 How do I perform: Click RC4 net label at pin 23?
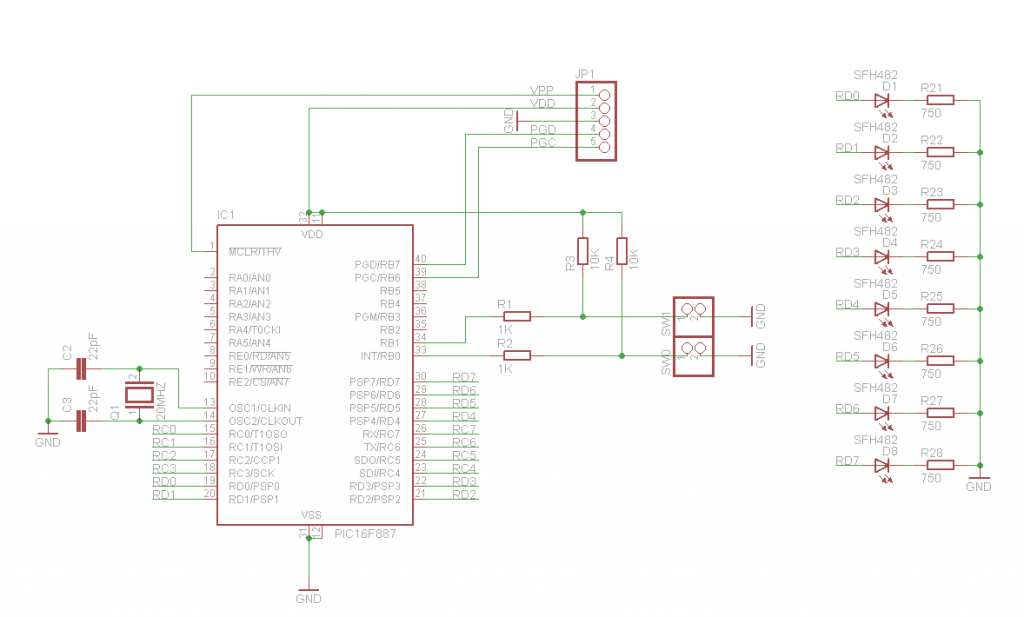(464, 469)
